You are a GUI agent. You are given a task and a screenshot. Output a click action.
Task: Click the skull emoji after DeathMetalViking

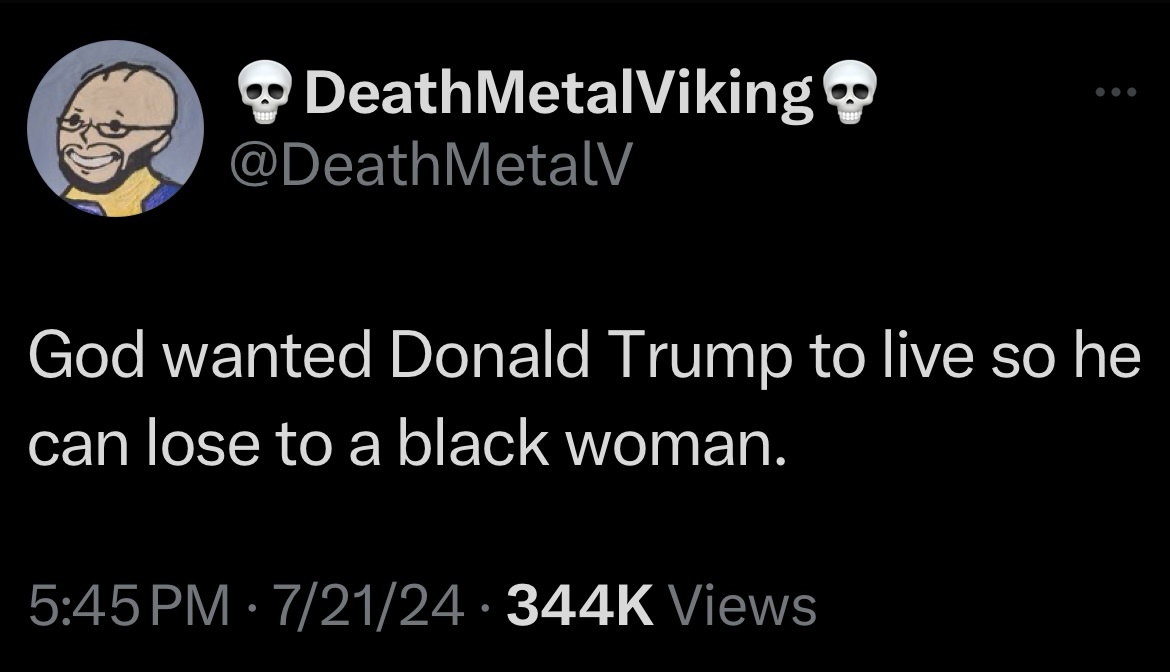pos(849,92)
